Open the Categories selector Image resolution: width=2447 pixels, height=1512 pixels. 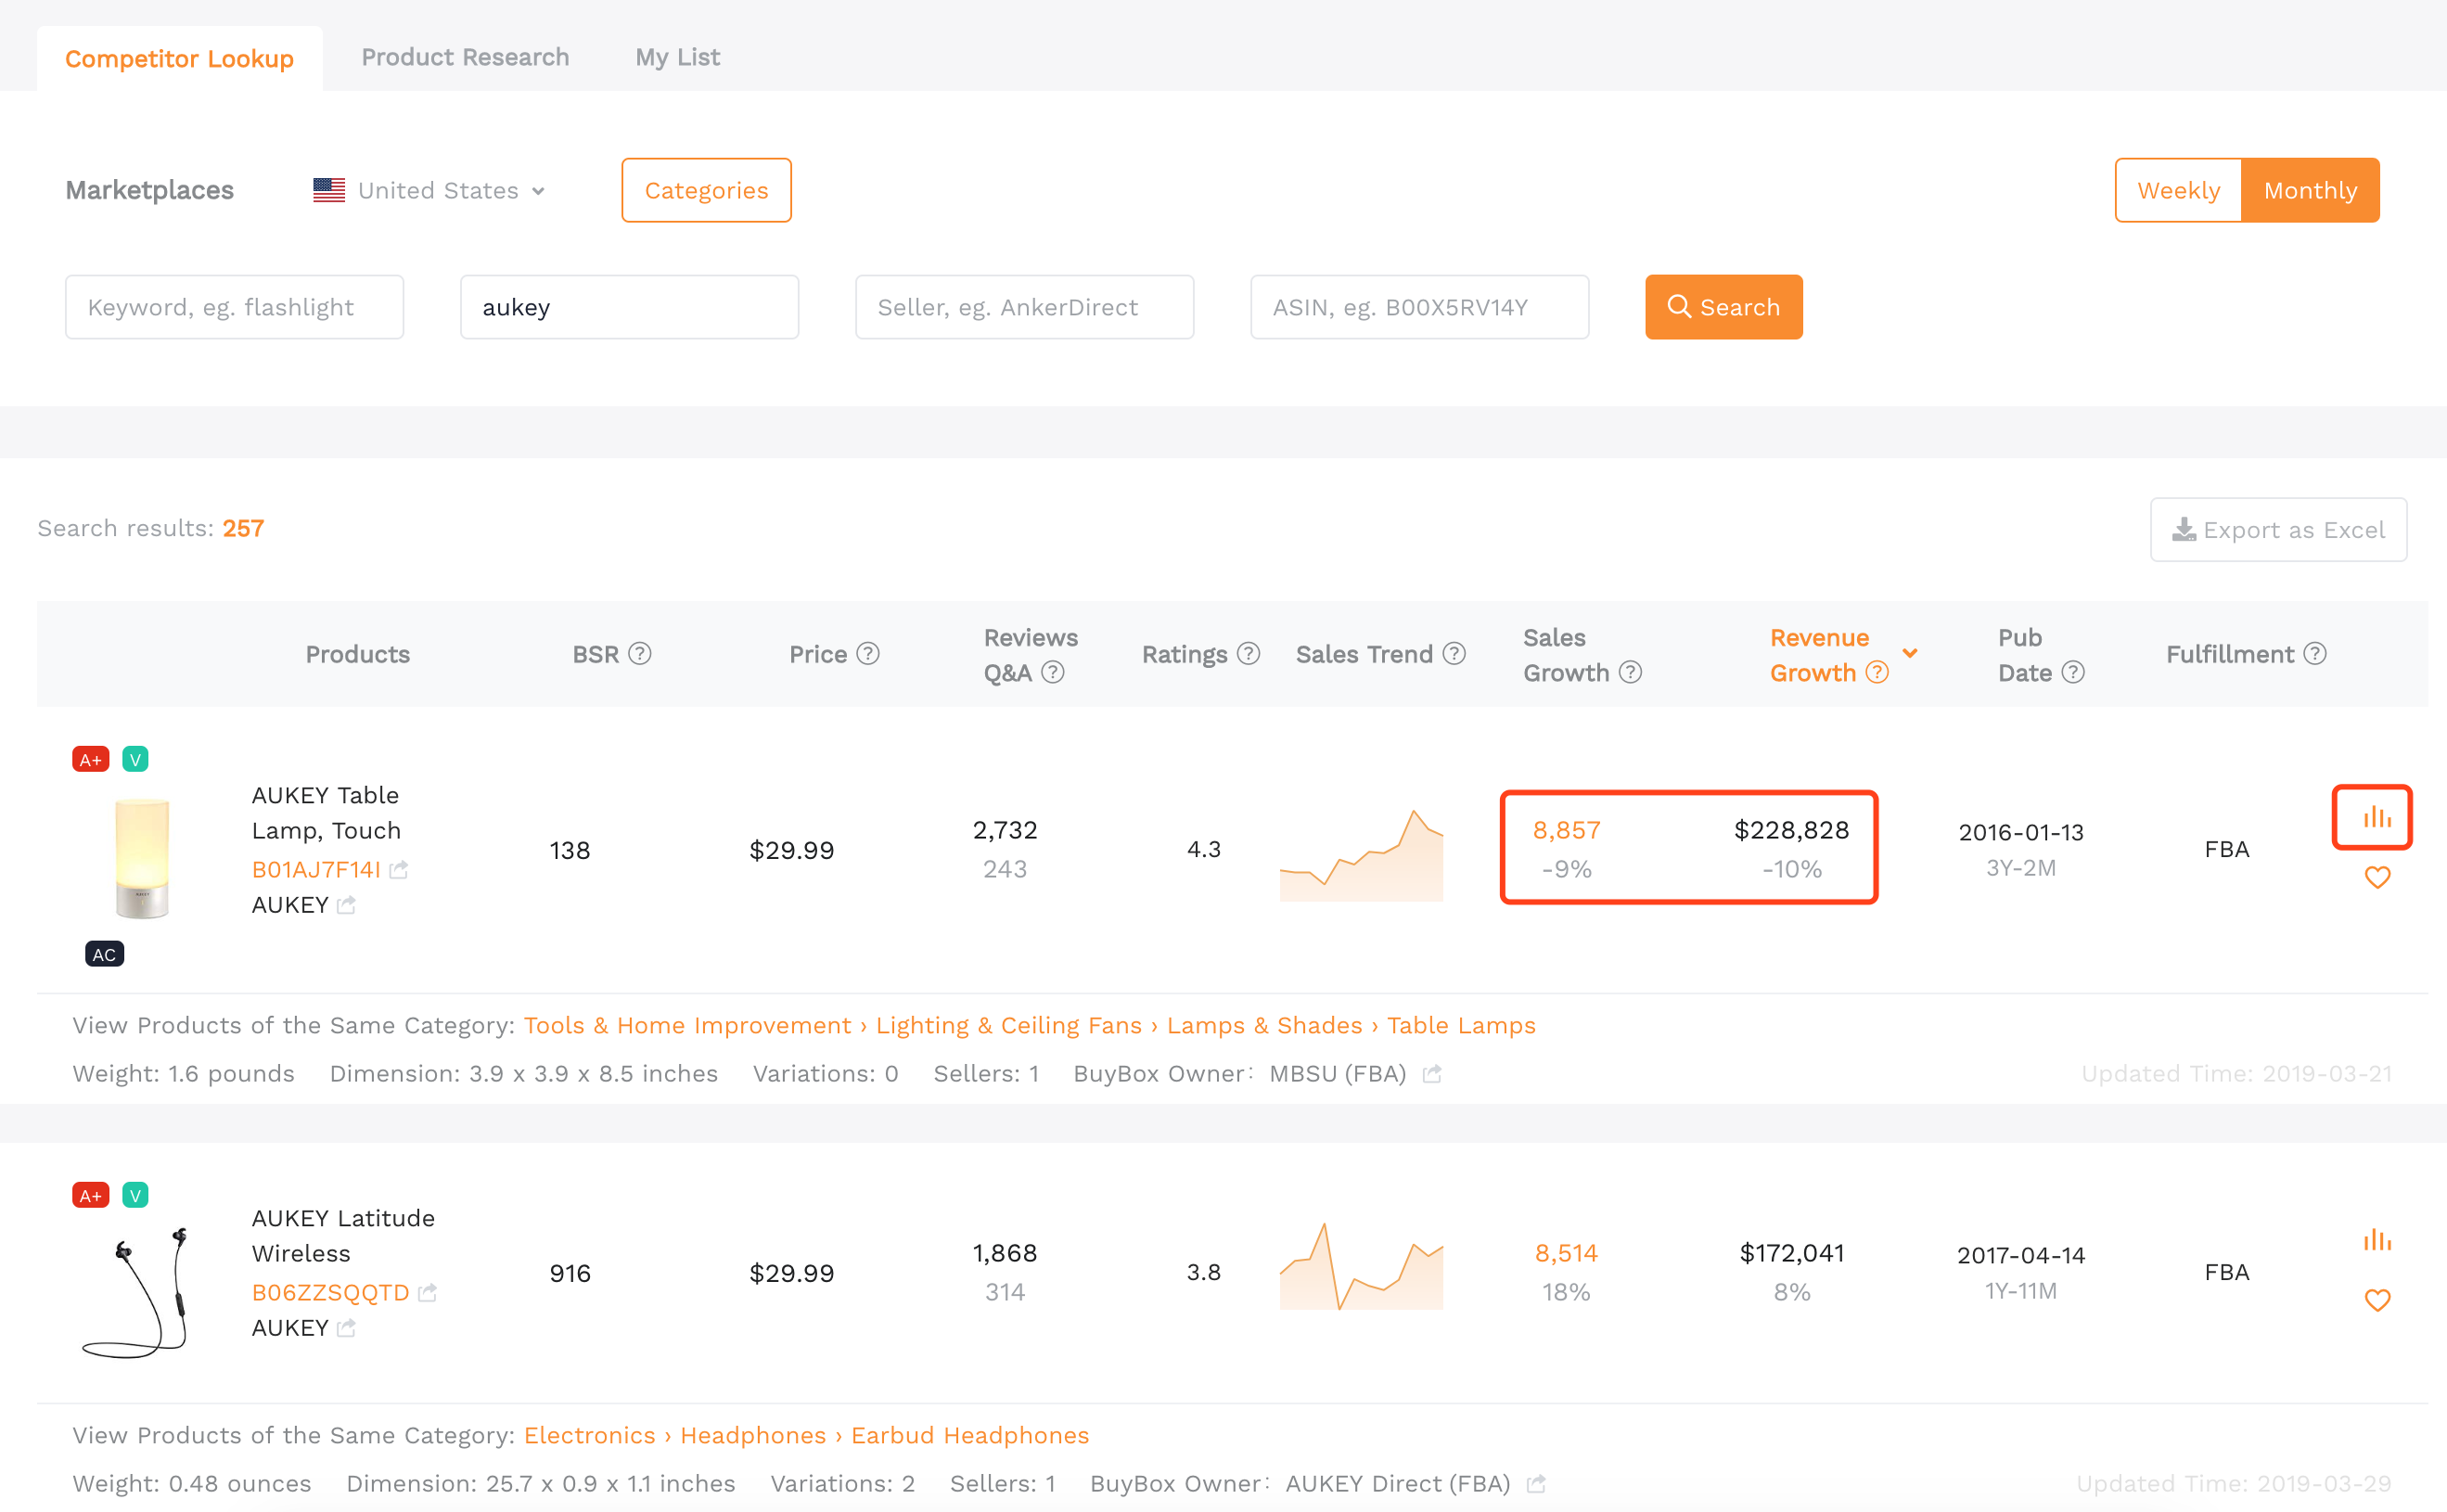(706, 190)
